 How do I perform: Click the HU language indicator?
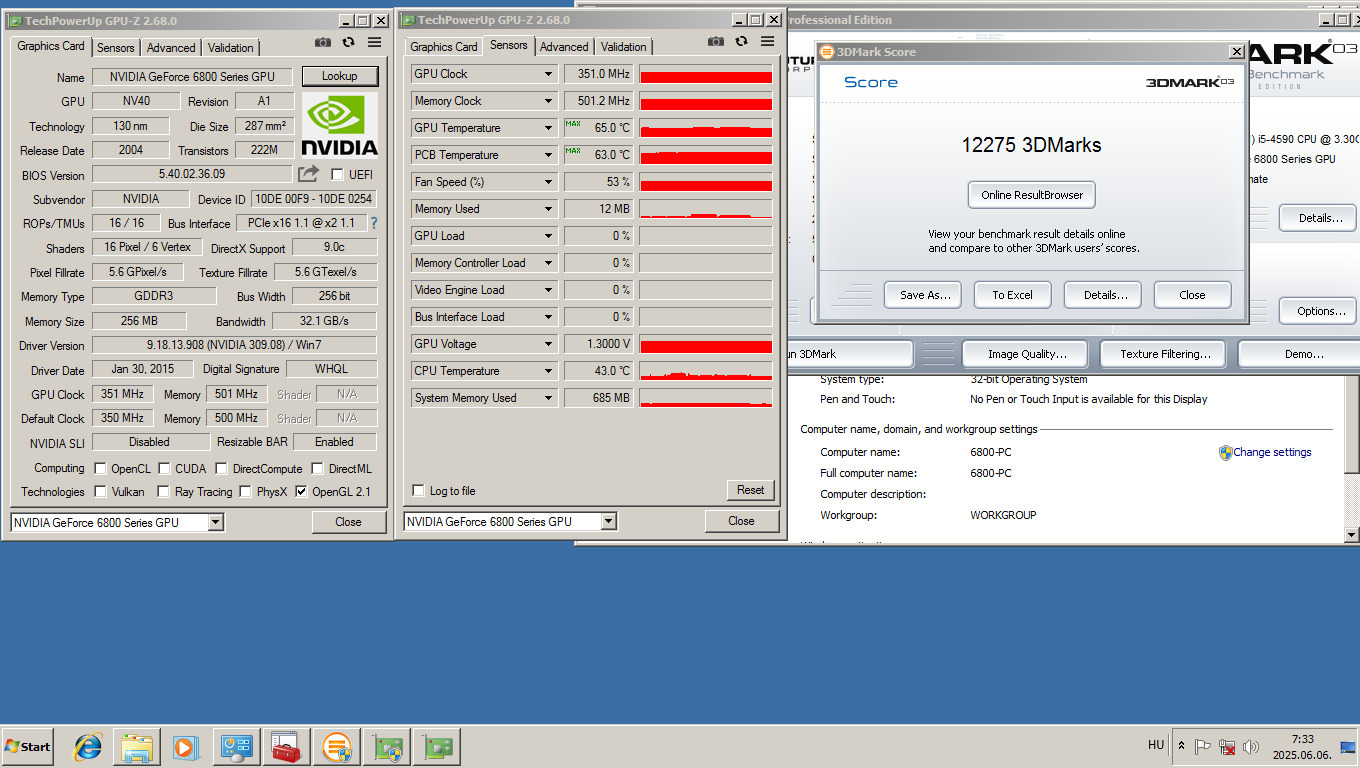pos(1156,745)
